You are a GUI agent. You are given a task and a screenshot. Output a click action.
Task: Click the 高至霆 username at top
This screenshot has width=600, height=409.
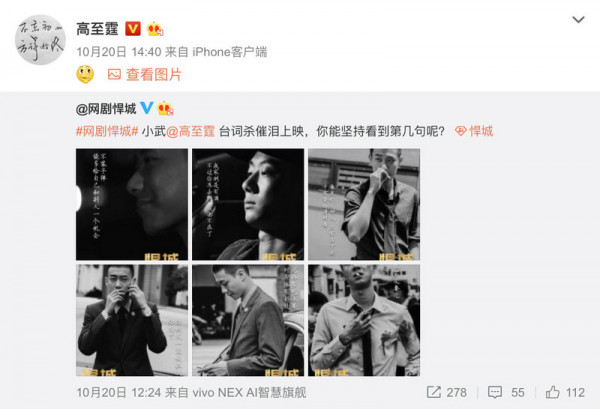click(x=98, y=29)
